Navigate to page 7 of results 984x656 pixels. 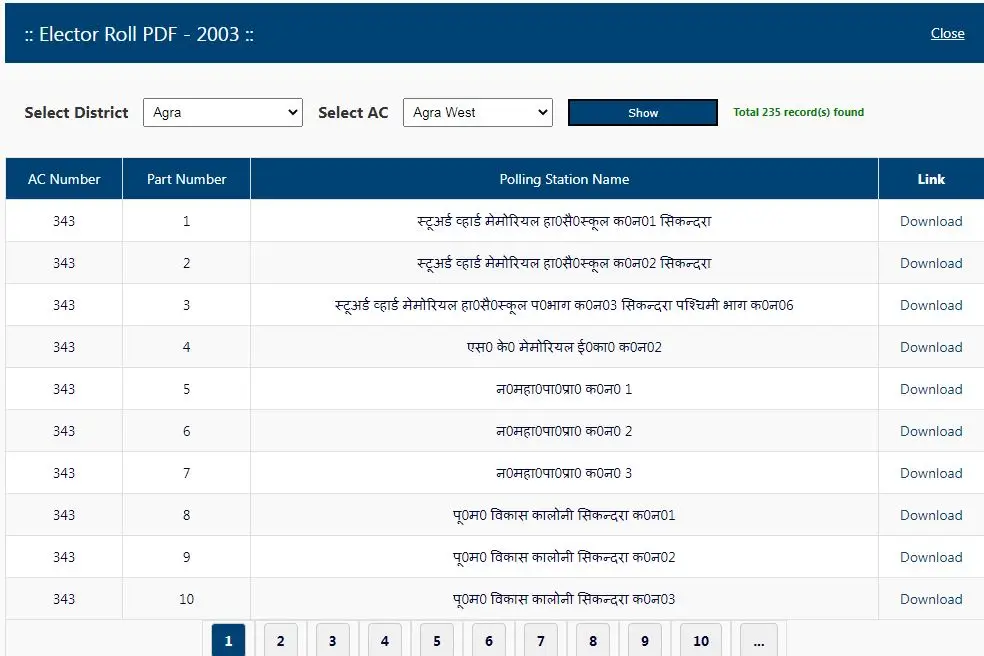pyautogui.click(x=541, y=641)
